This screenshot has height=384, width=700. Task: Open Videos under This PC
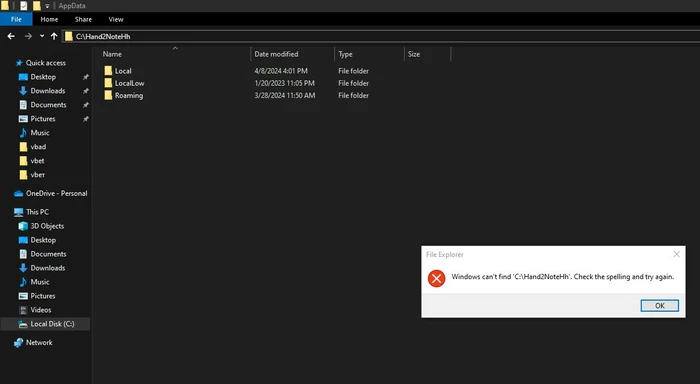point(41,310)
